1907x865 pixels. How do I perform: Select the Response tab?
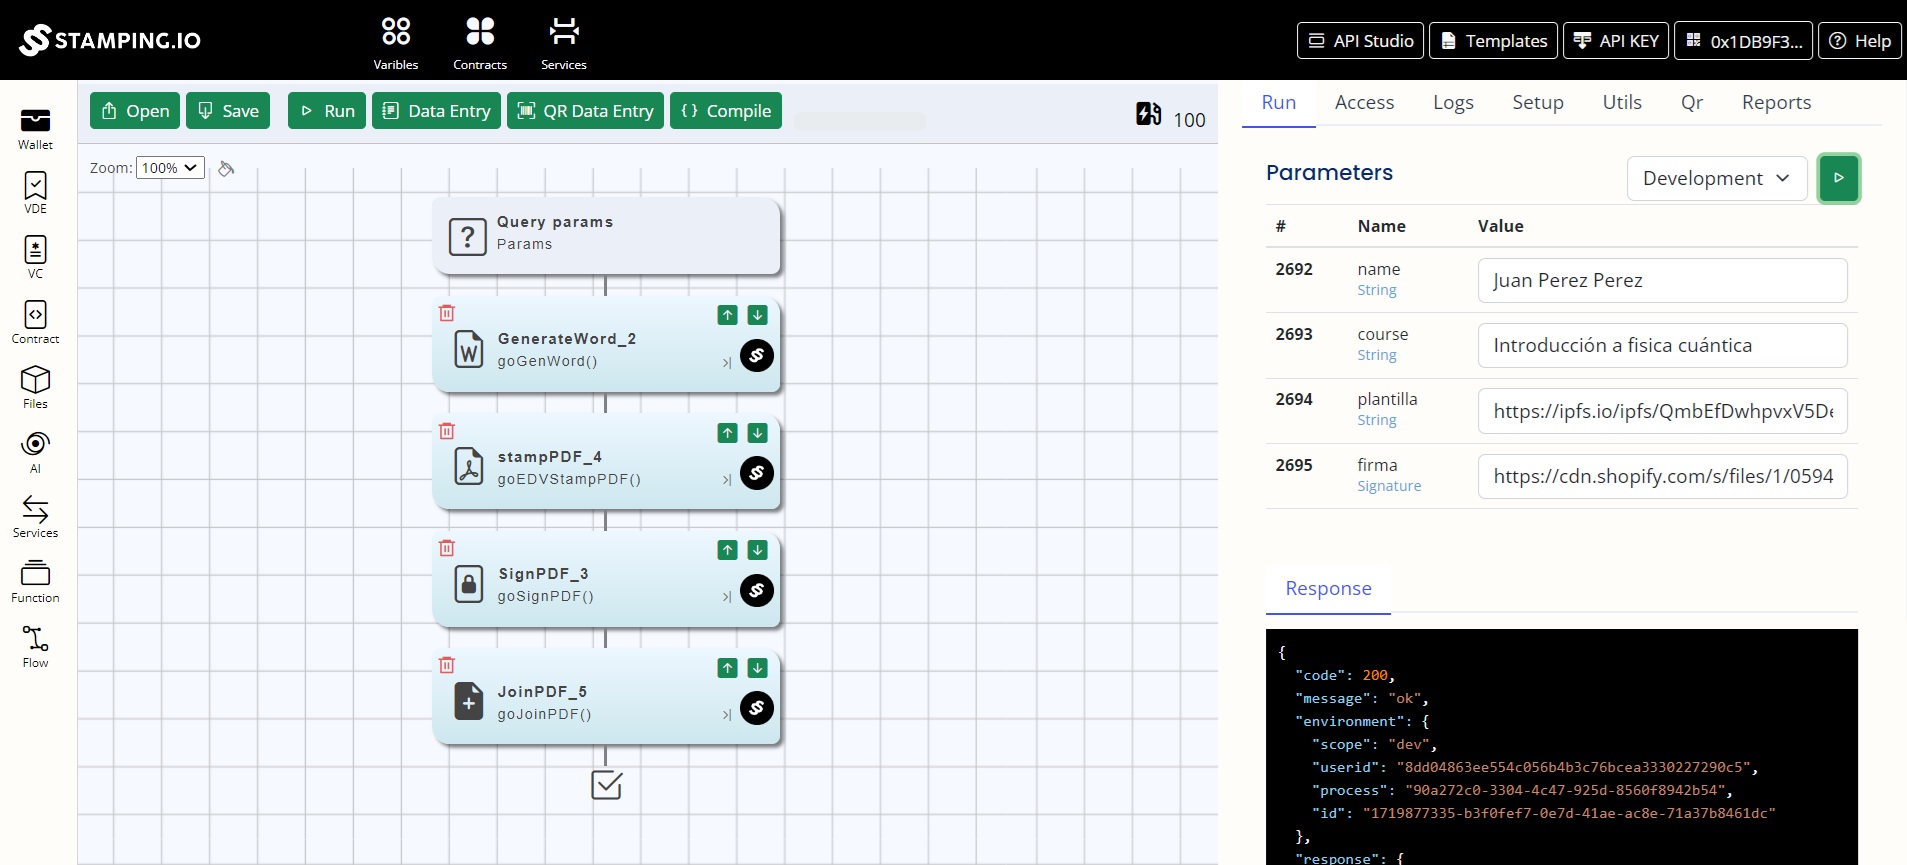point(1328,589)
